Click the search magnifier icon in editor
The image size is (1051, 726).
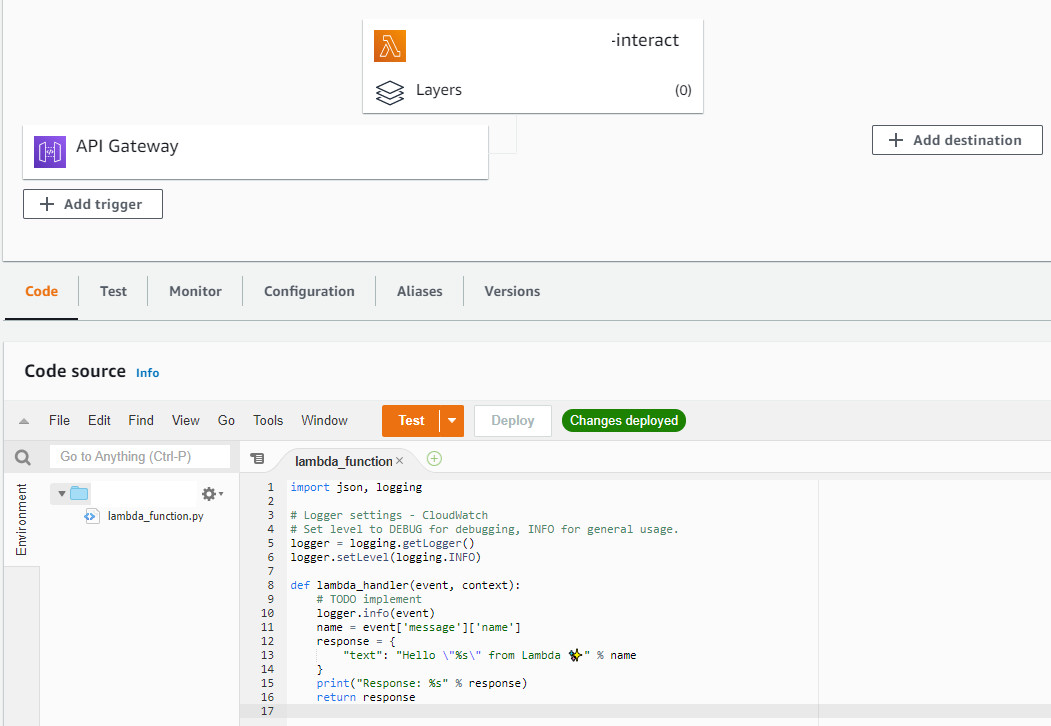click(23, 457)
